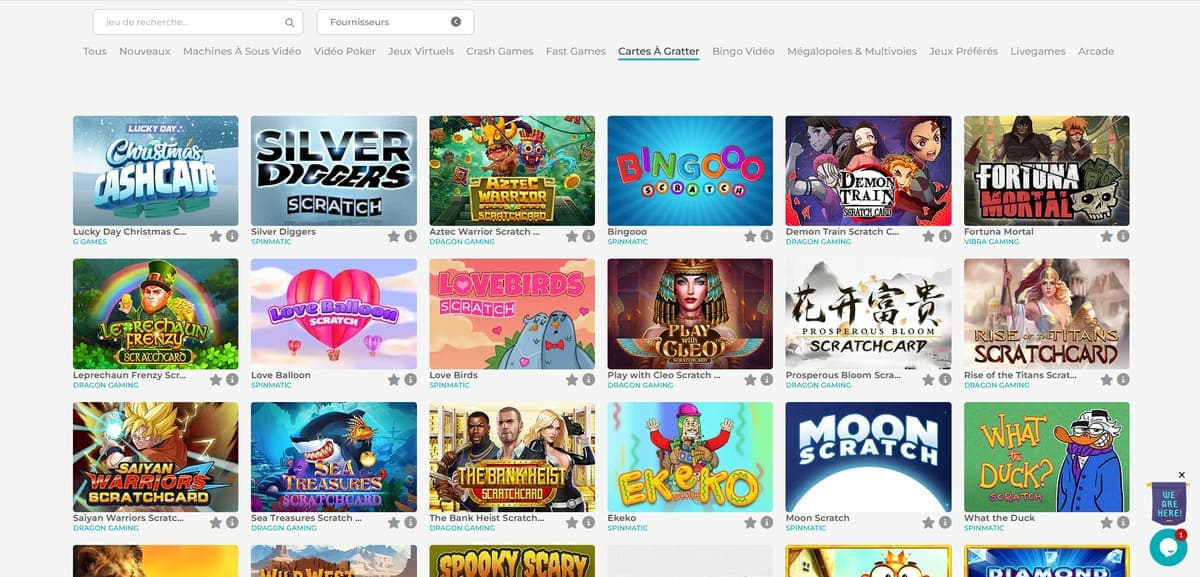Star the Aztec Warrior Scratch game
Image resolution: width=1200 pixels, height=577 pixels.
(x=572, y=236)
